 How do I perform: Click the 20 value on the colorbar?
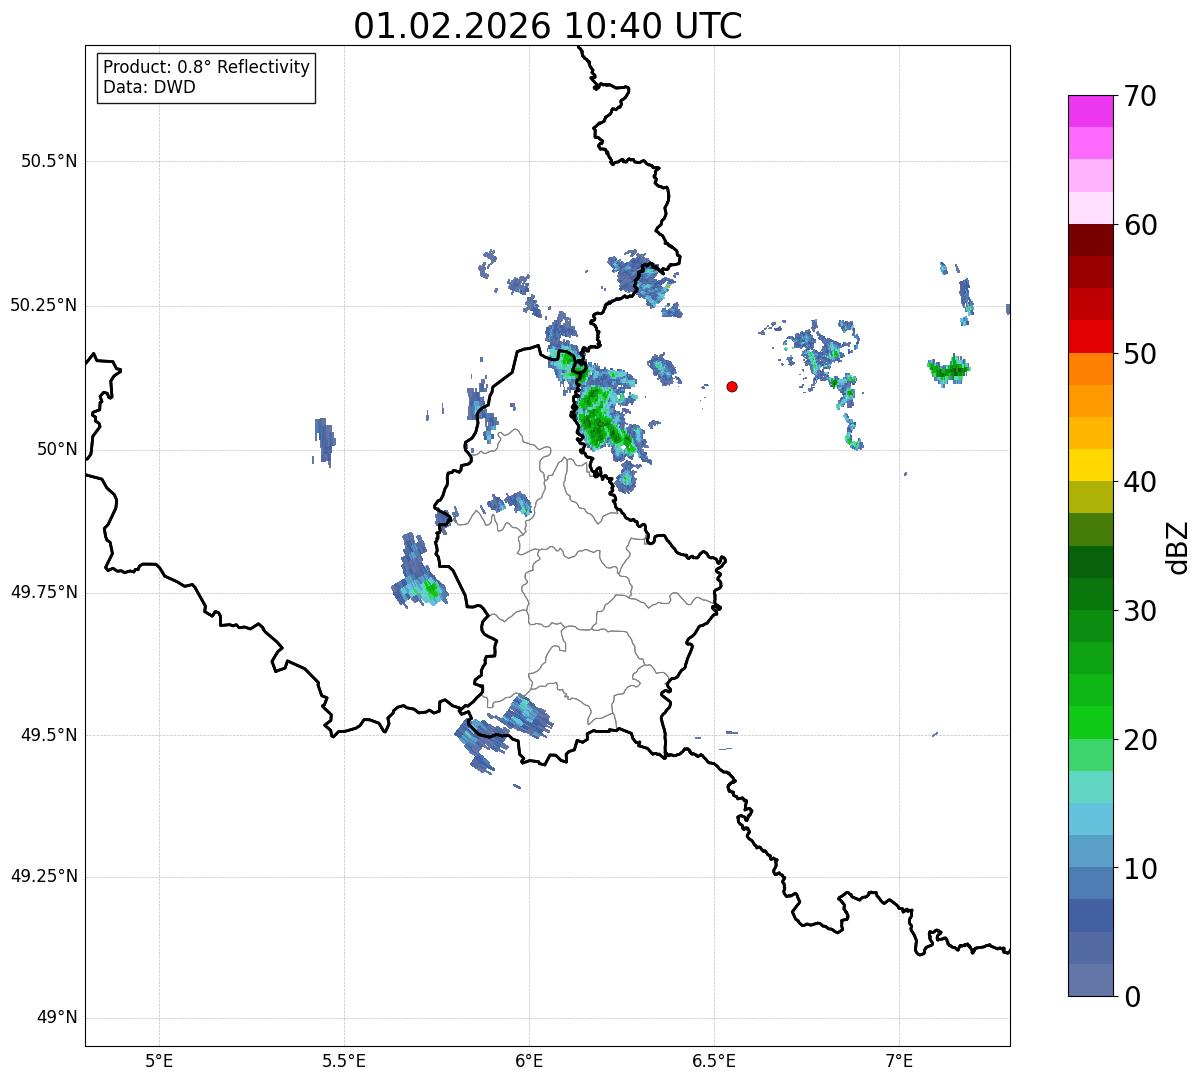[1141, 740]
